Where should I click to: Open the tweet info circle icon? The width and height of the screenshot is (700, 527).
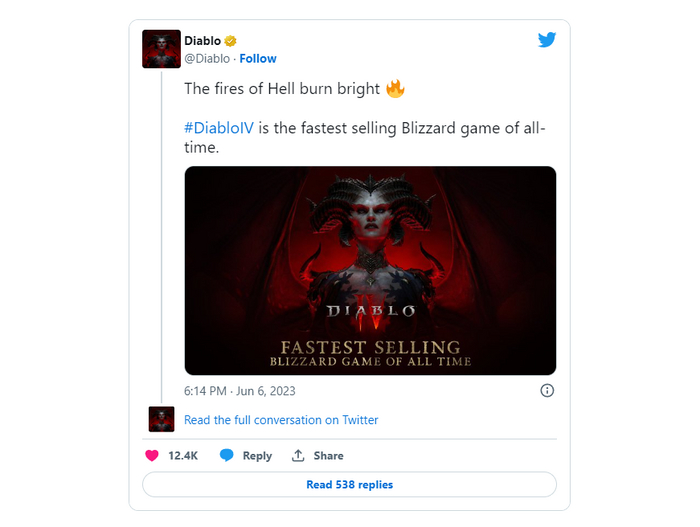547,390
